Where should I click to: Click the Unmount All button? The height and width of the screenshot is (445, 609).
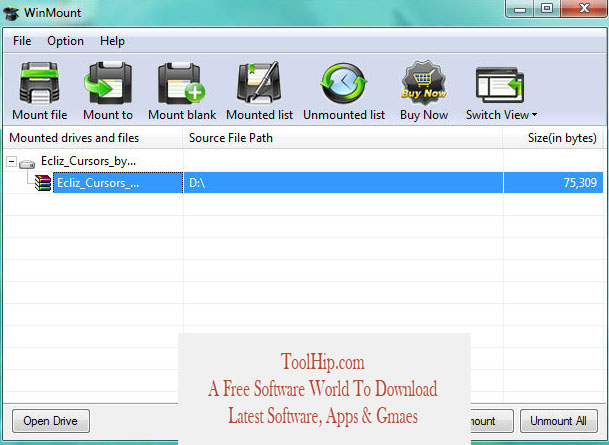(559, 421)
